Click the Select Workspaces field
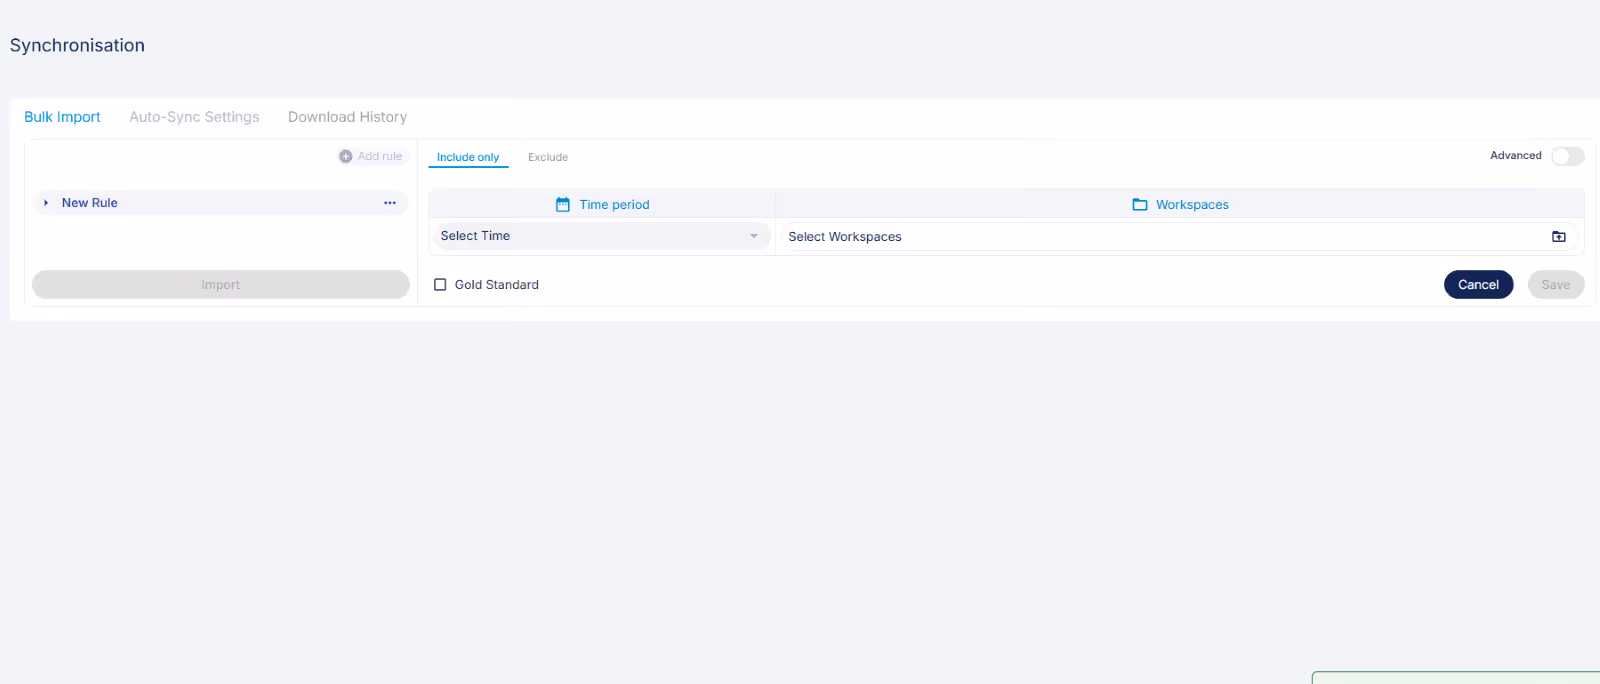This screenshot has width=1600, height=684. pos(1179,237)
